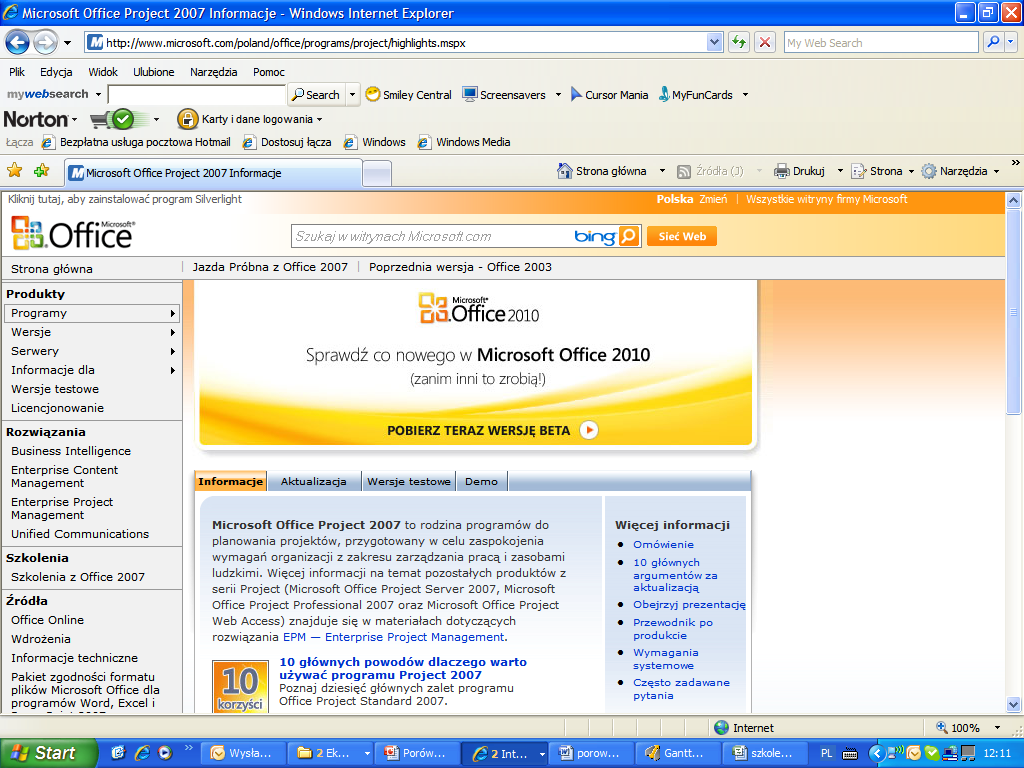The image size is (1024, 768).
Task: Click the mywebsearch toolbar text field
Action: coord(197,95)
